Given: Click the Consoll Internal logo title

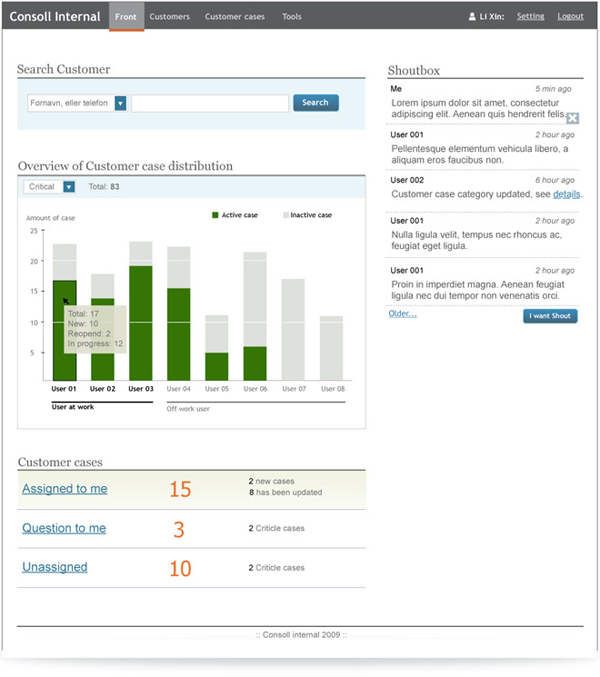Looking at the screenshot, I should 55,16.
